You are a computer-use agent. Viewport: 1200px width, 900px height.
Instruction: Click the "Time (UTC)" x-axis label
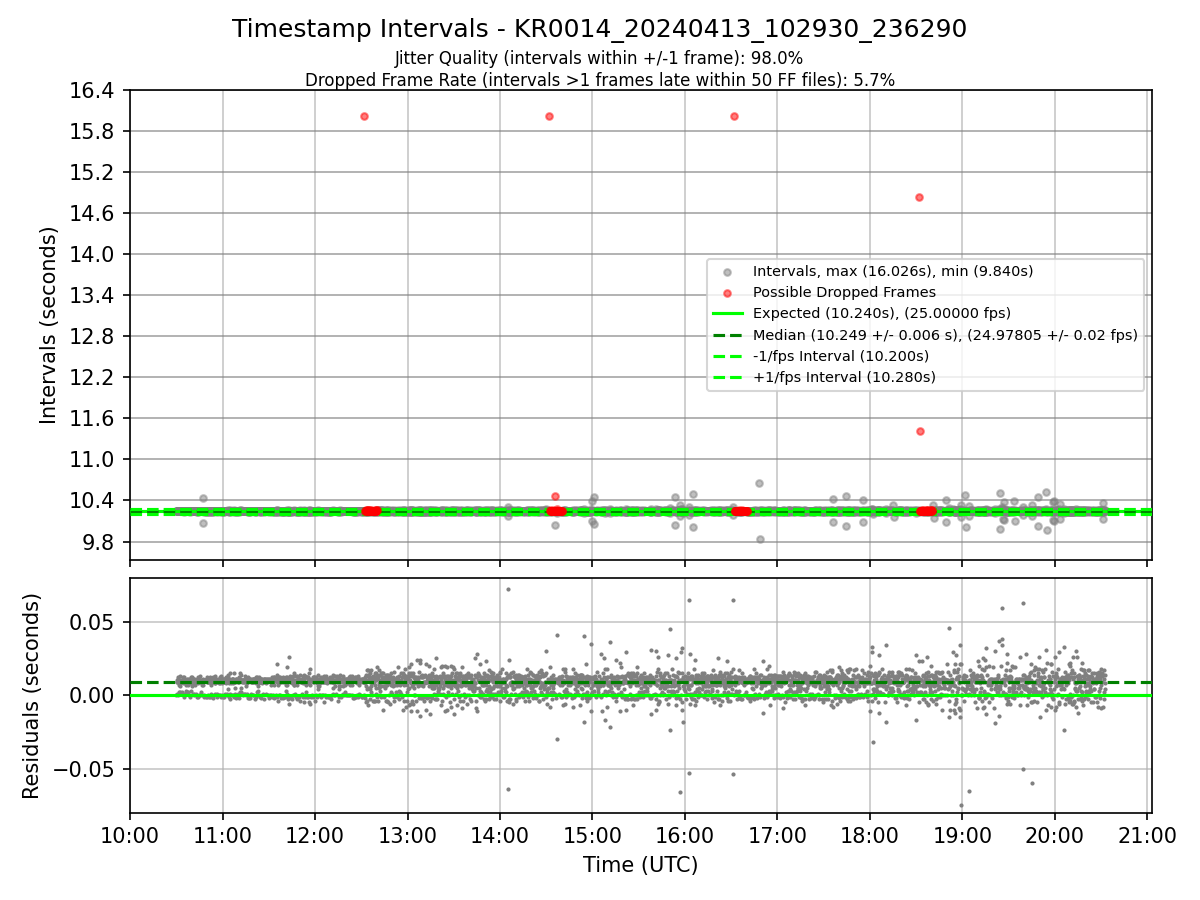click(640, 865)
